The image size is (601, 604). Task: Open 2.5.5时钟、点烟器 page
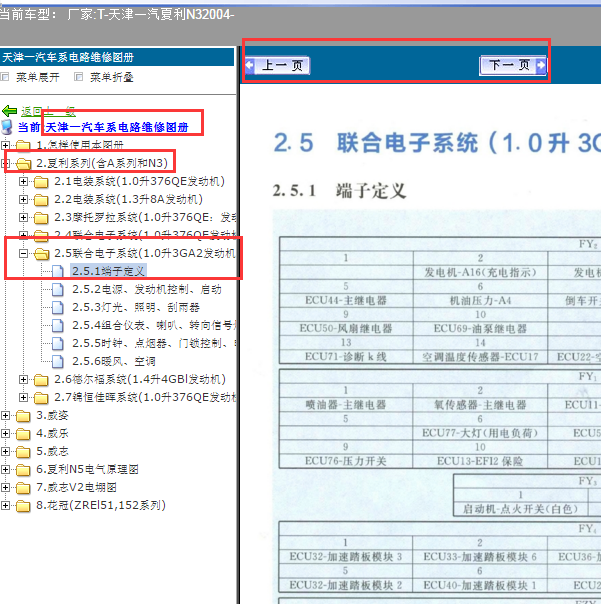click(x=154, y=343)
